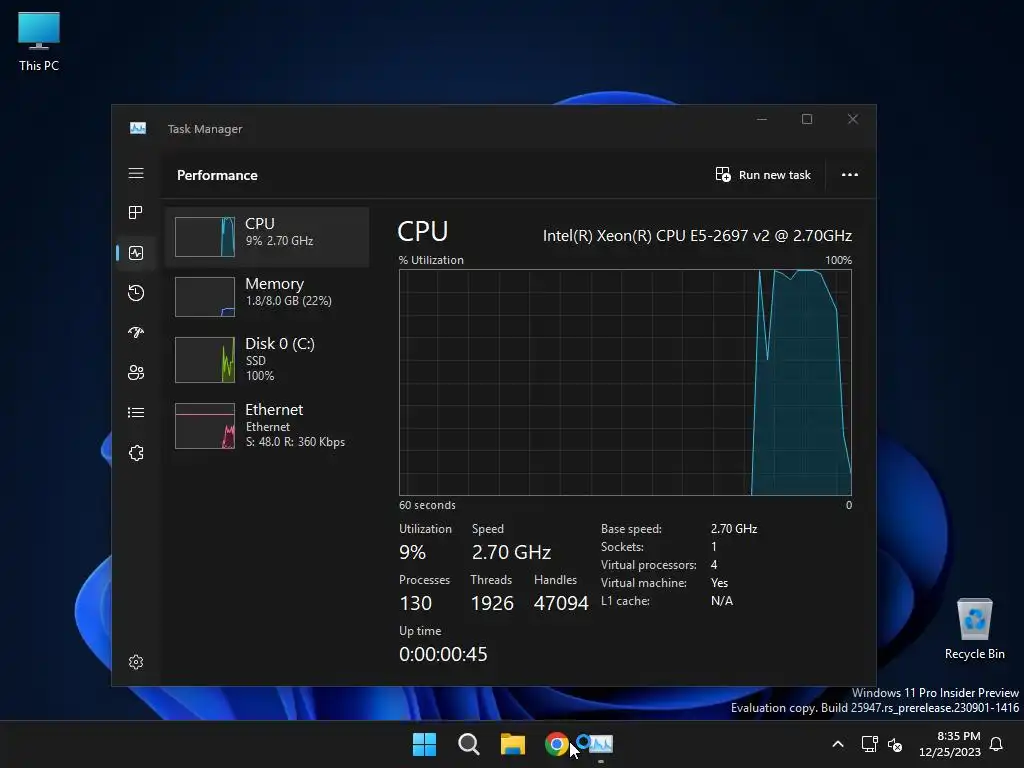
Task: Open the Users page icon in sidebar
Action: 136,372
